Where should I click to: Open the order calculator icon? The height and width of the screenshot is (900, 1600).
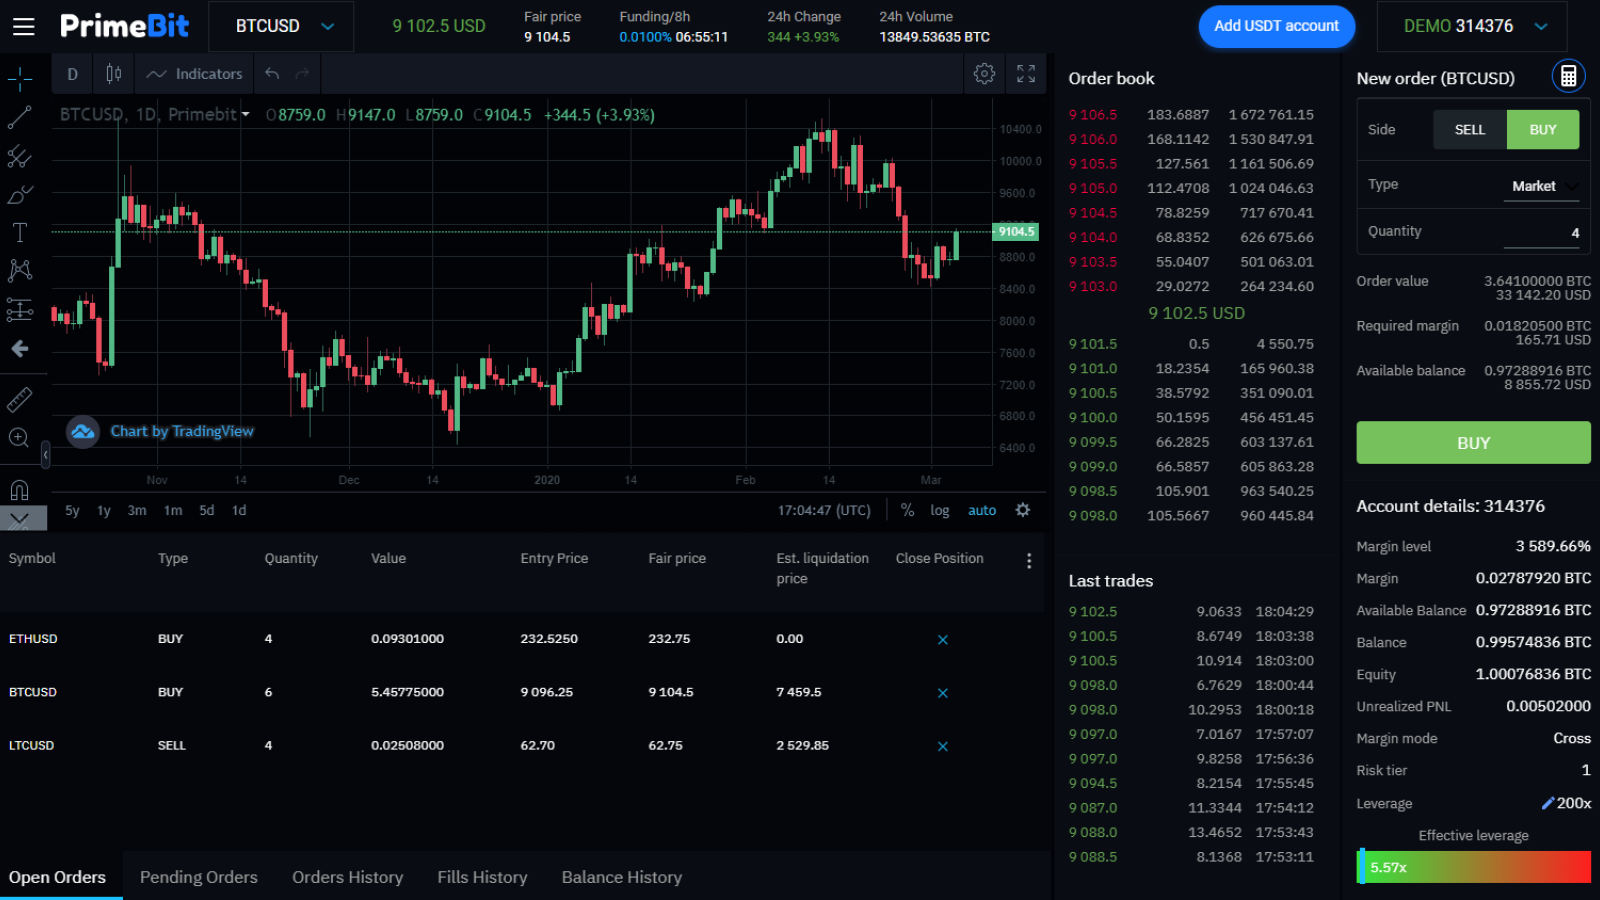pyautogui.click(x=1568, y=76)
